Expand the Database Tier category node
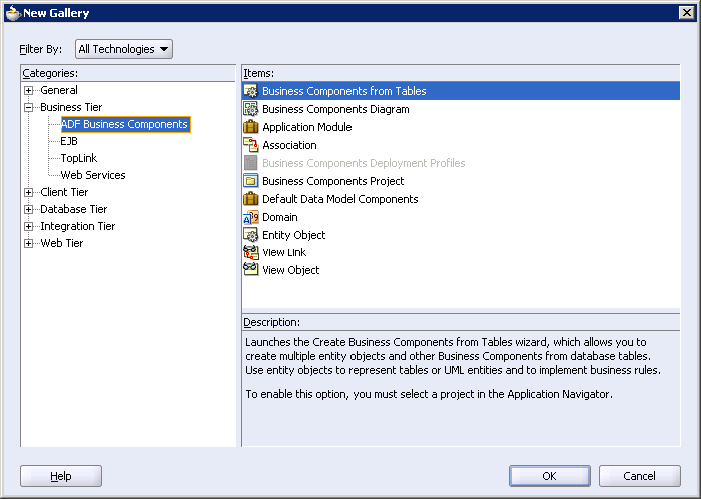 coord(29,209)
